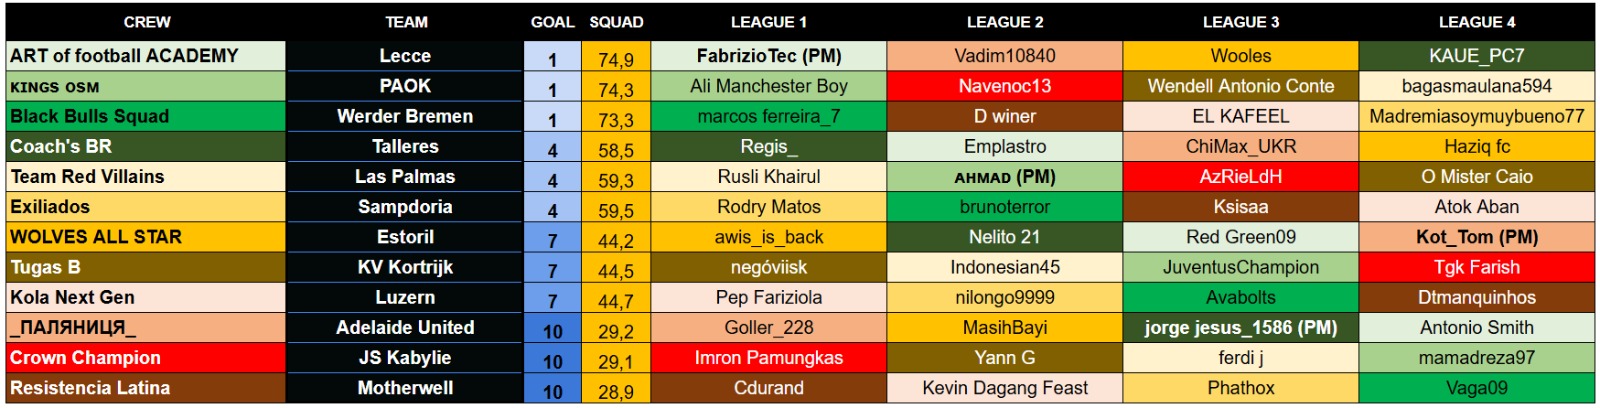The image size is (1600, 408).
Task: Click the LEAGUE 1 column header
Action: tap(768, 22)
